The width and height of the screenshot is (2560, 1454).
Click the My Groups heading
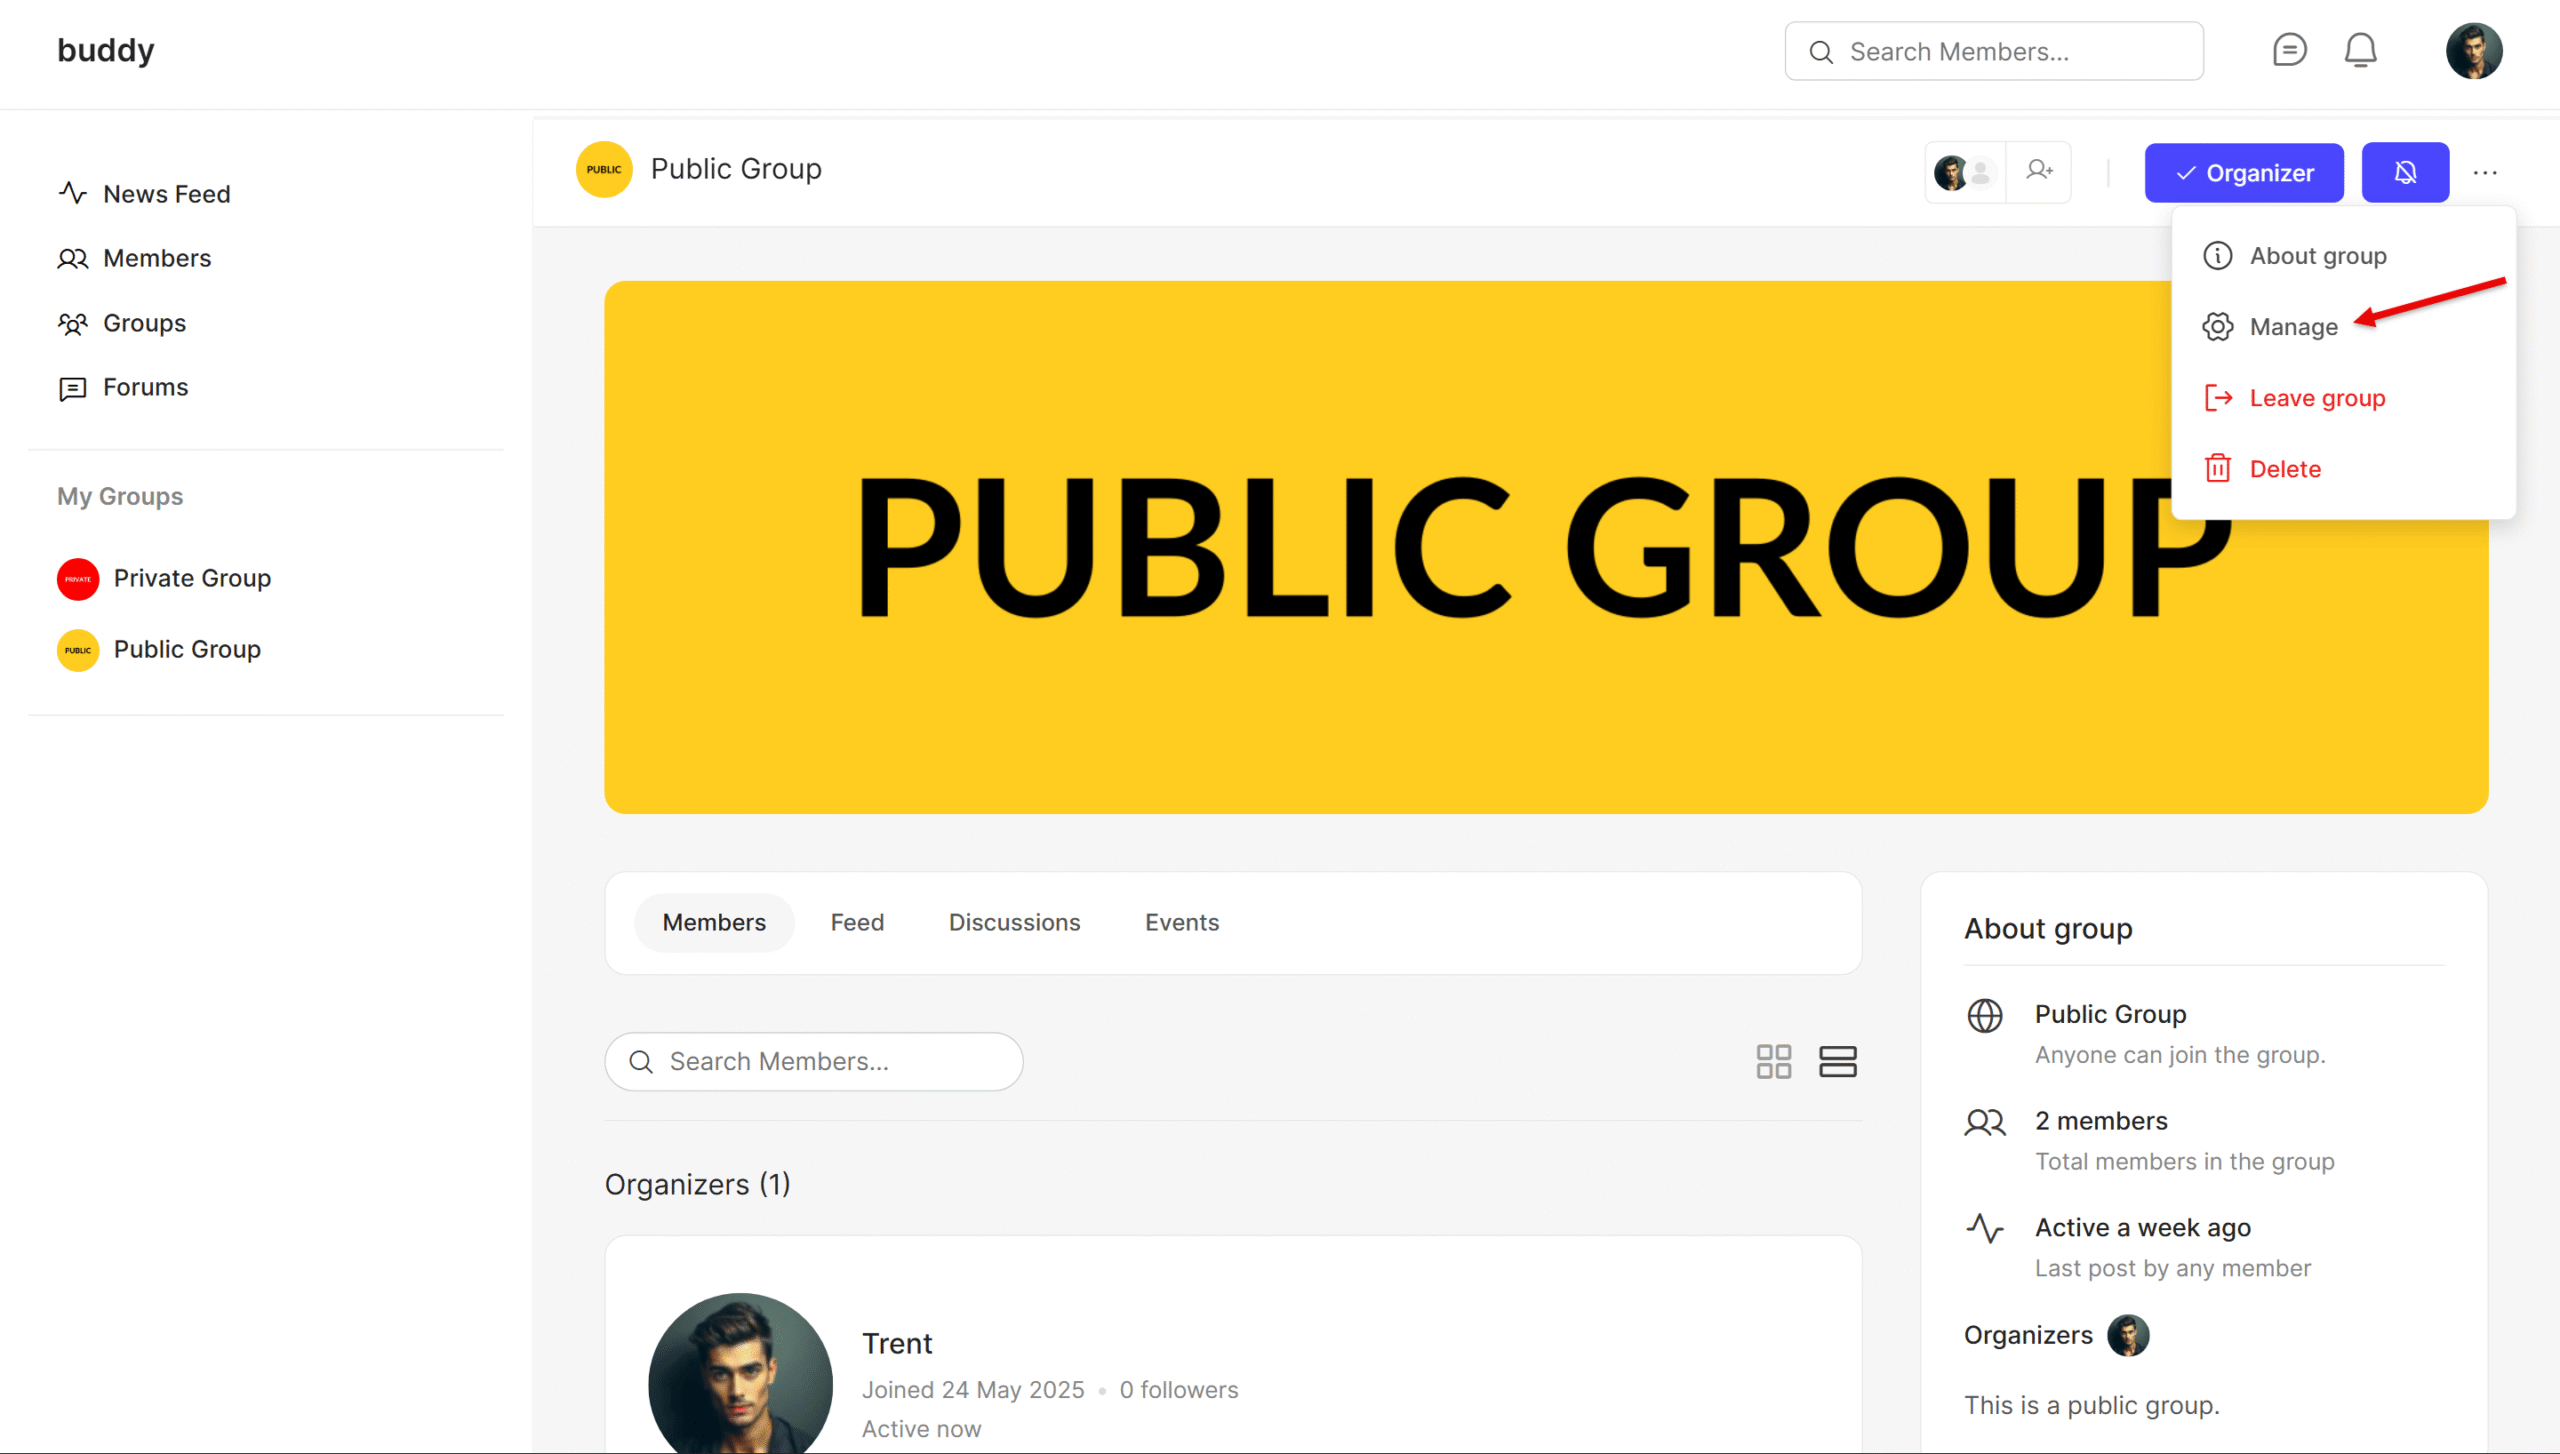pyautogui.click(x=120, y=496)
